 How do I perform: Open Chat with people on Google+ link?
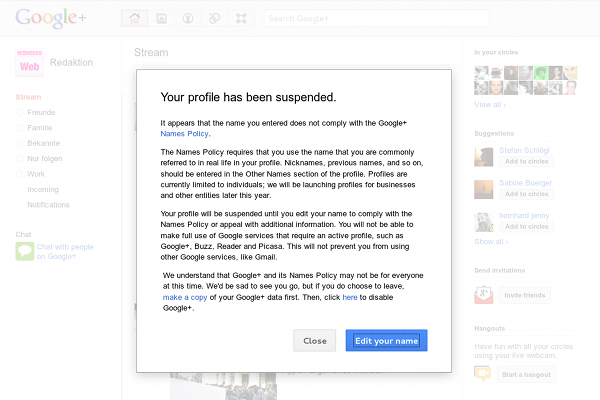(65, 251)
